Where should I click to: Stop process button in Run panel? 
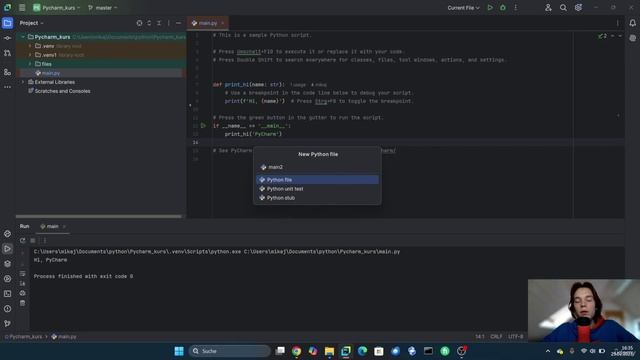pos(33,241)
